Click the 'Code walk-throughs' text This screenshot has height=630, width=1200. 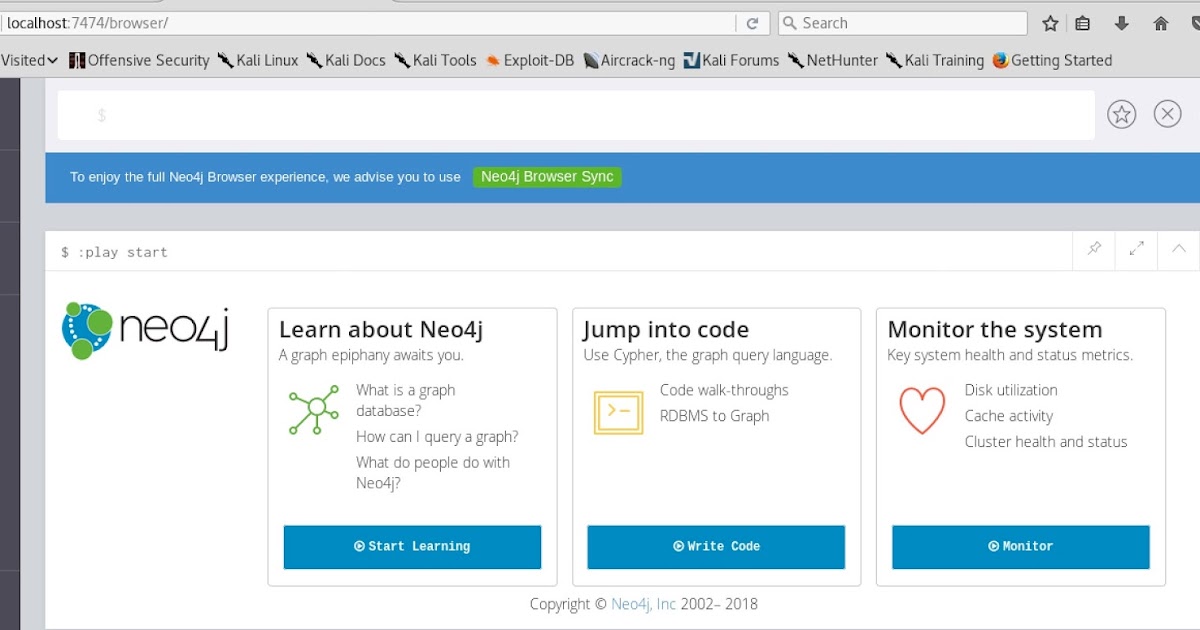coord(724,390)
